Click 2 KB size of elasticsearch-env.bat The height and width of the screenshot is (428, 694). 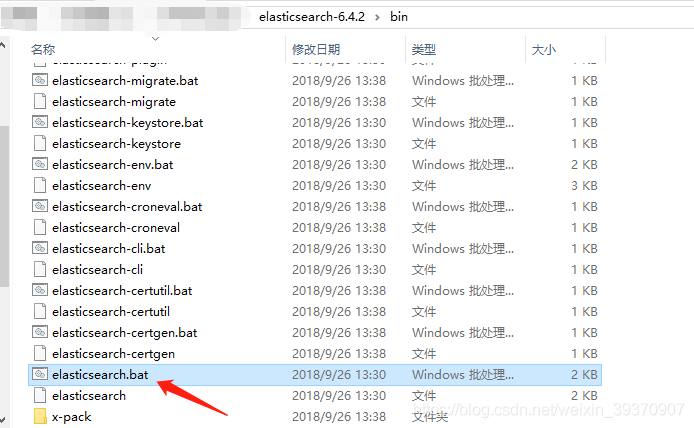(x=584, y=165)
